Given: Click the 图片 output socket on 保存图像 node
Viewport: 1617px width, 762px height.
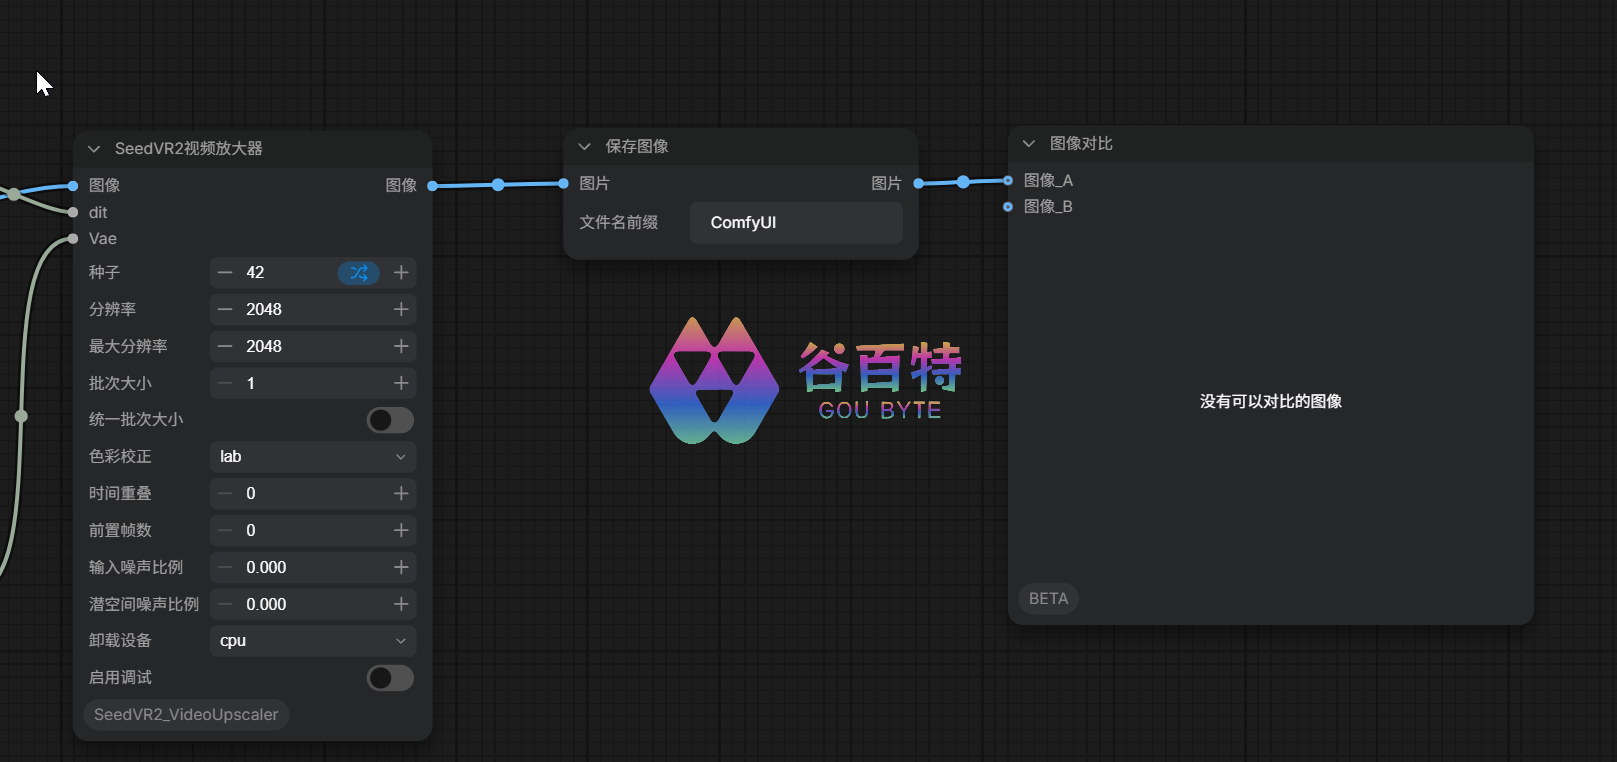Looking at the screenshot, I should 919,183.
